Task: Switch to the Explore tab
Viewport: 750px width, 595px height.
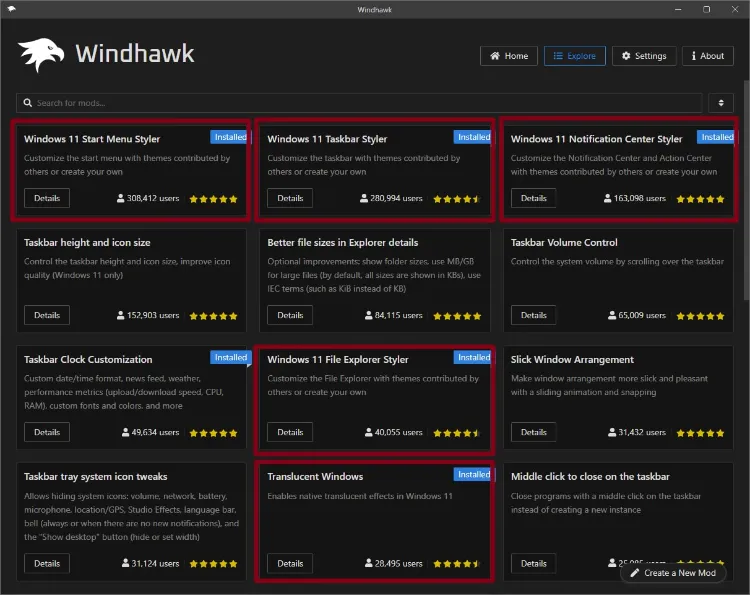Action: tap(574, 56)
